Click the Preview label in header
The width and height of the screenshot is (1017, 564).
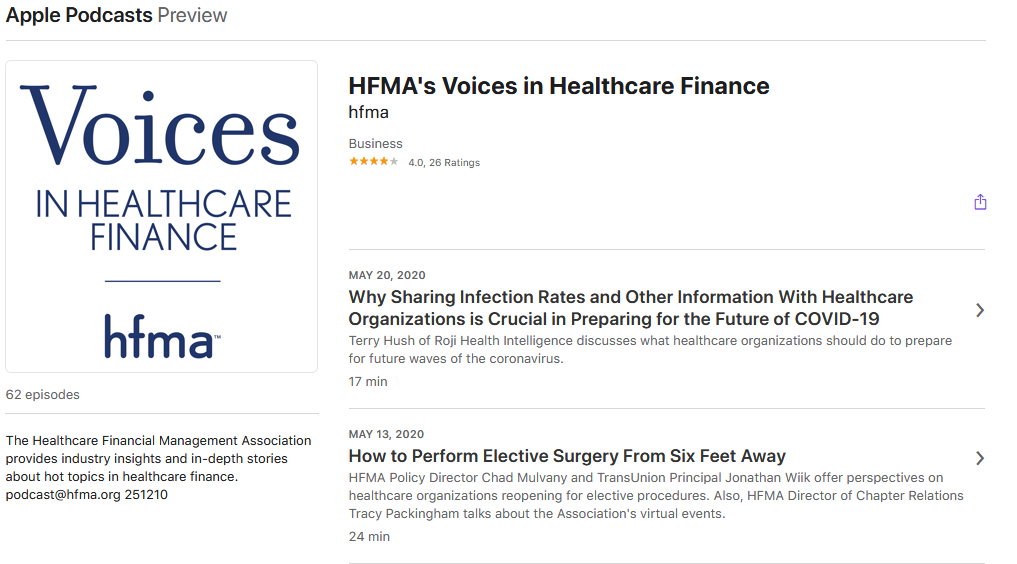(192, 15)
